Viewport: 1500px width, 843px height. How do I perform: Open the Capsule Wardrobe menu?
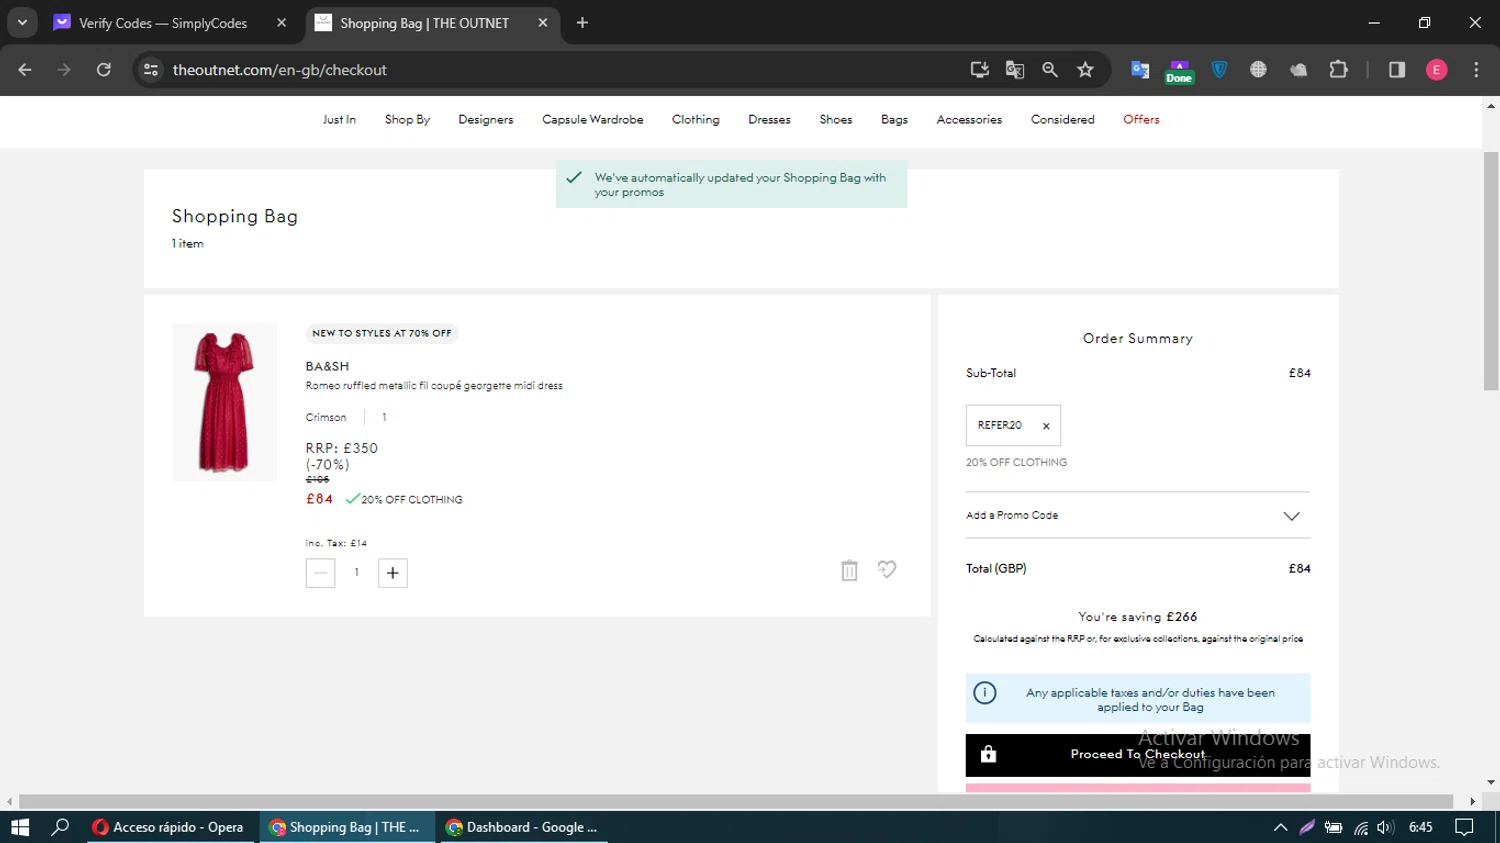593,120
